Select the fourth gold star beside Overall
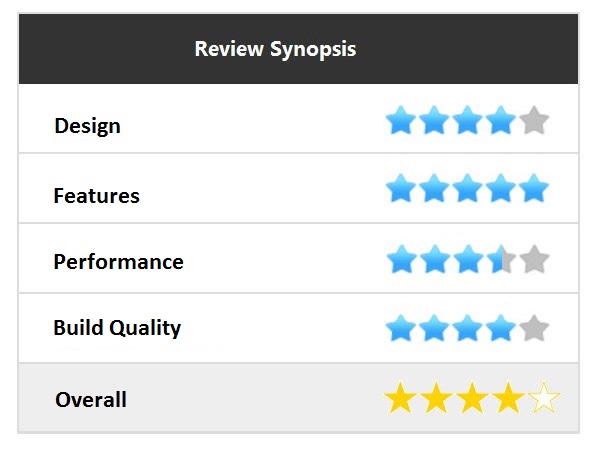This screenshot has width=600, height=450. [x=508, y=400]
